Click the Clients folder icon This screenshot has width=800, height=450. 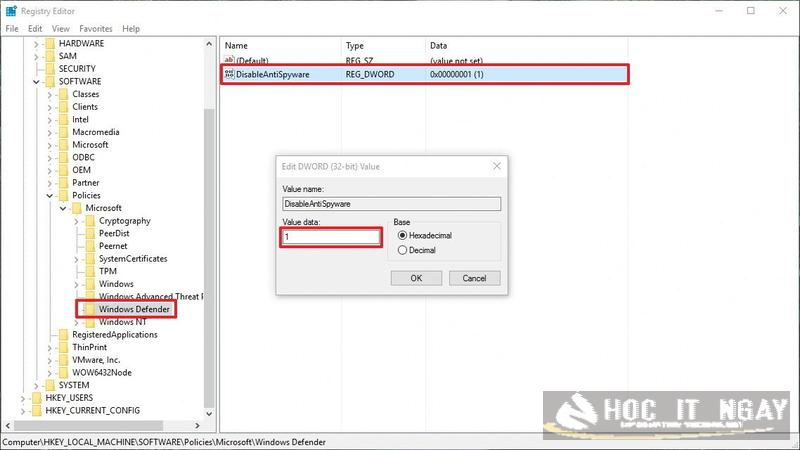point(63,107)
